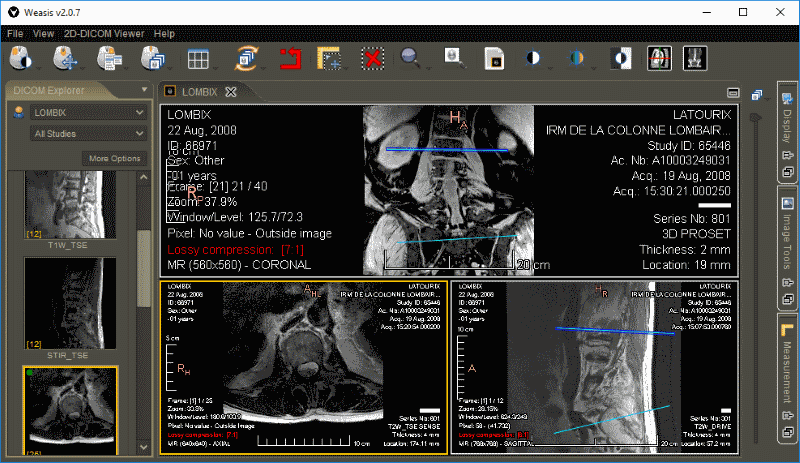Click the More Options button

(114, 158)
